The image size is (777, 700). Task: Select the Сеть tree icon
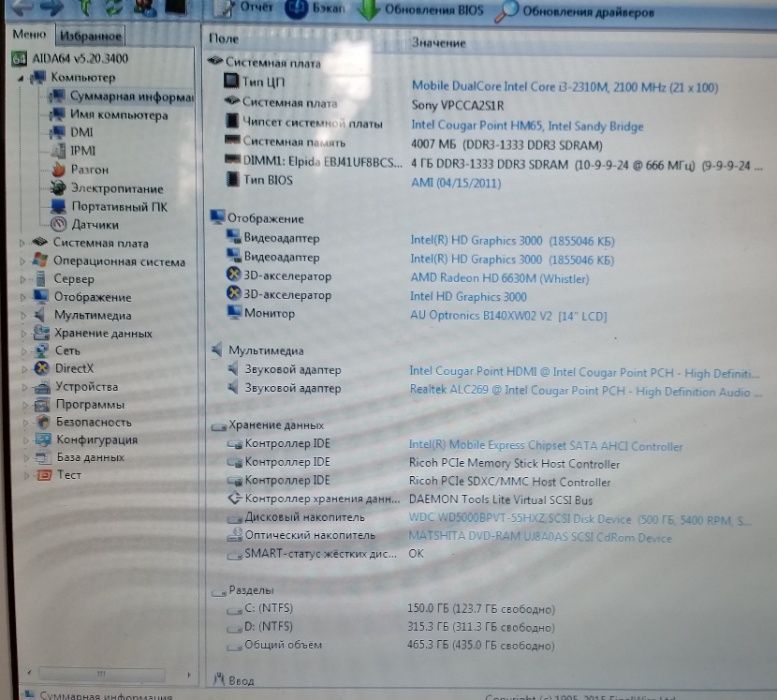click(x=42, y=350)
